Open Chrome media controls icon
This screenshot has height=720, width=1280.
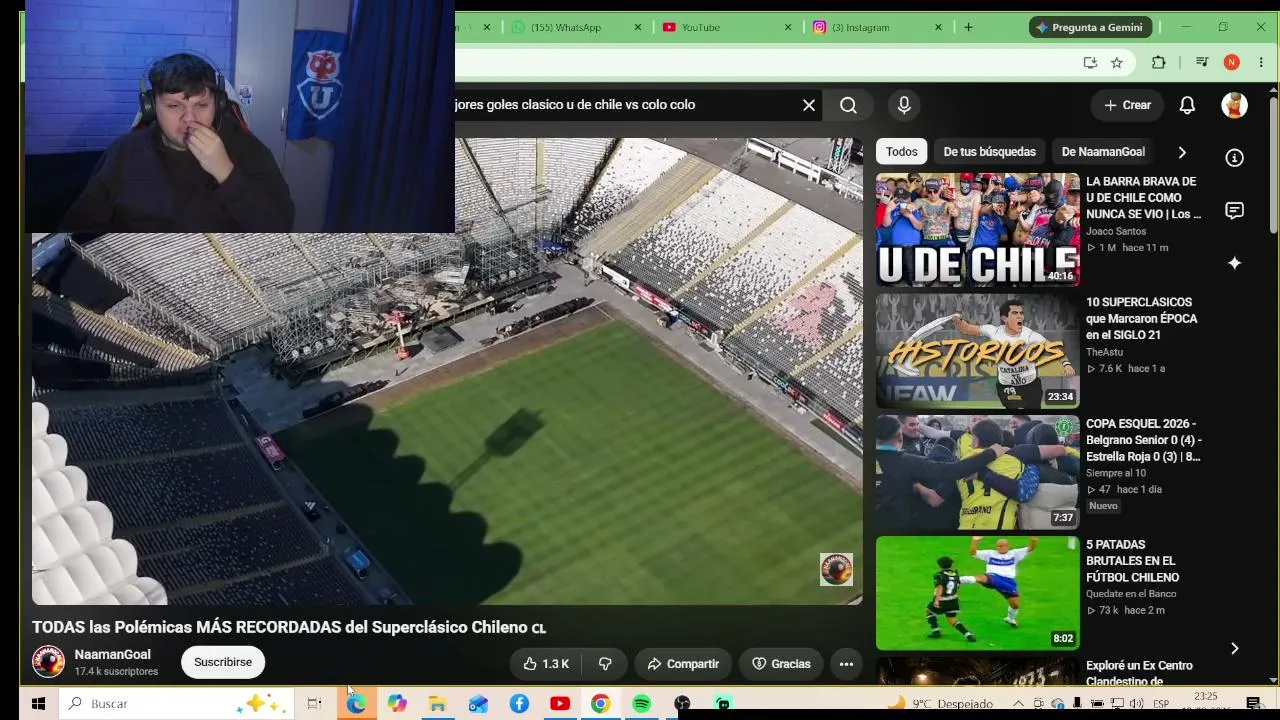coord(1202,62)
